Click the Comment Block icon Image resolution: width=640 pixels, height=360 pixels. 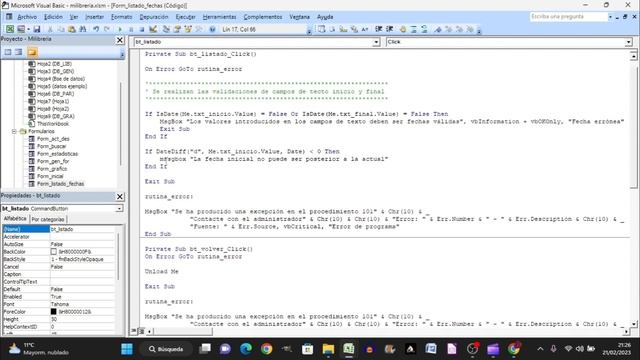coord(413,29)
